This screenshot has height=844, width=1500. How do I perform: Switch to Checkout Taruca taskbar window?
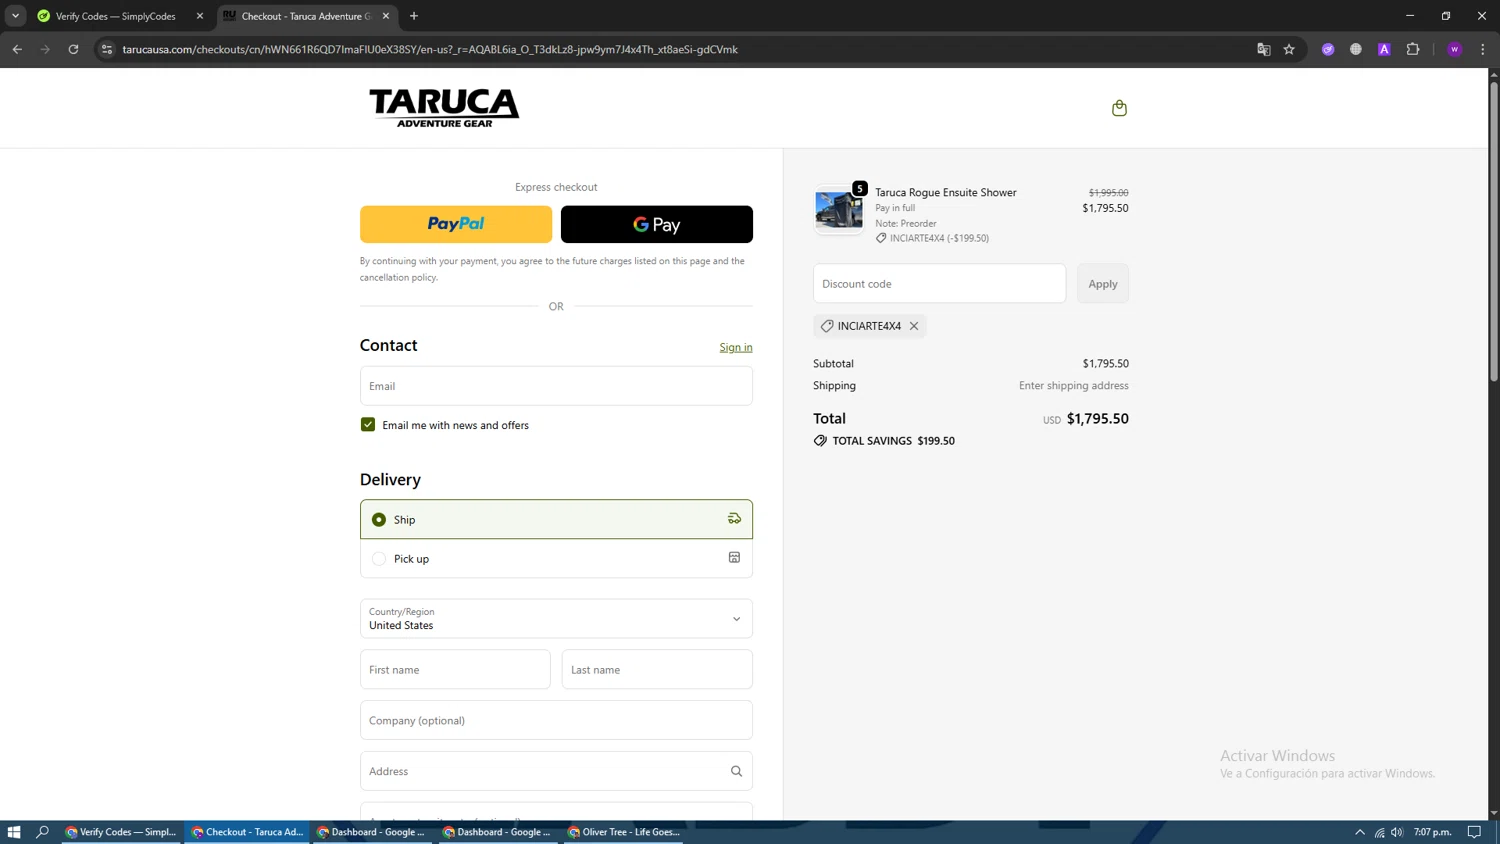pyautogui.click(x=247, y=832)
